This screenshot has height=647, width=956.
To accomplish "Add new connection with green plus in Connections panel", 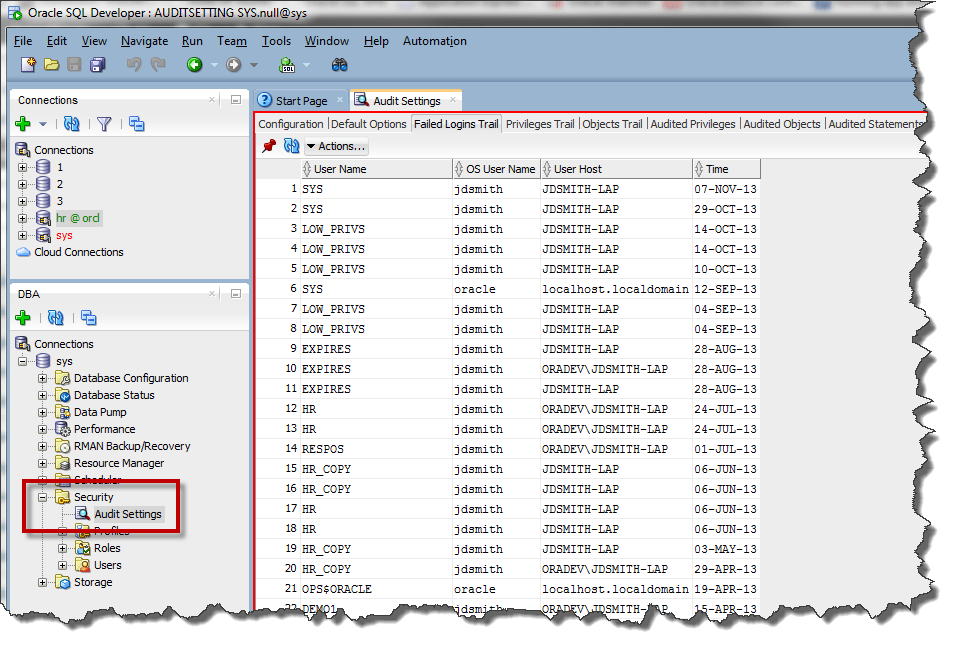I will (23, 124).
